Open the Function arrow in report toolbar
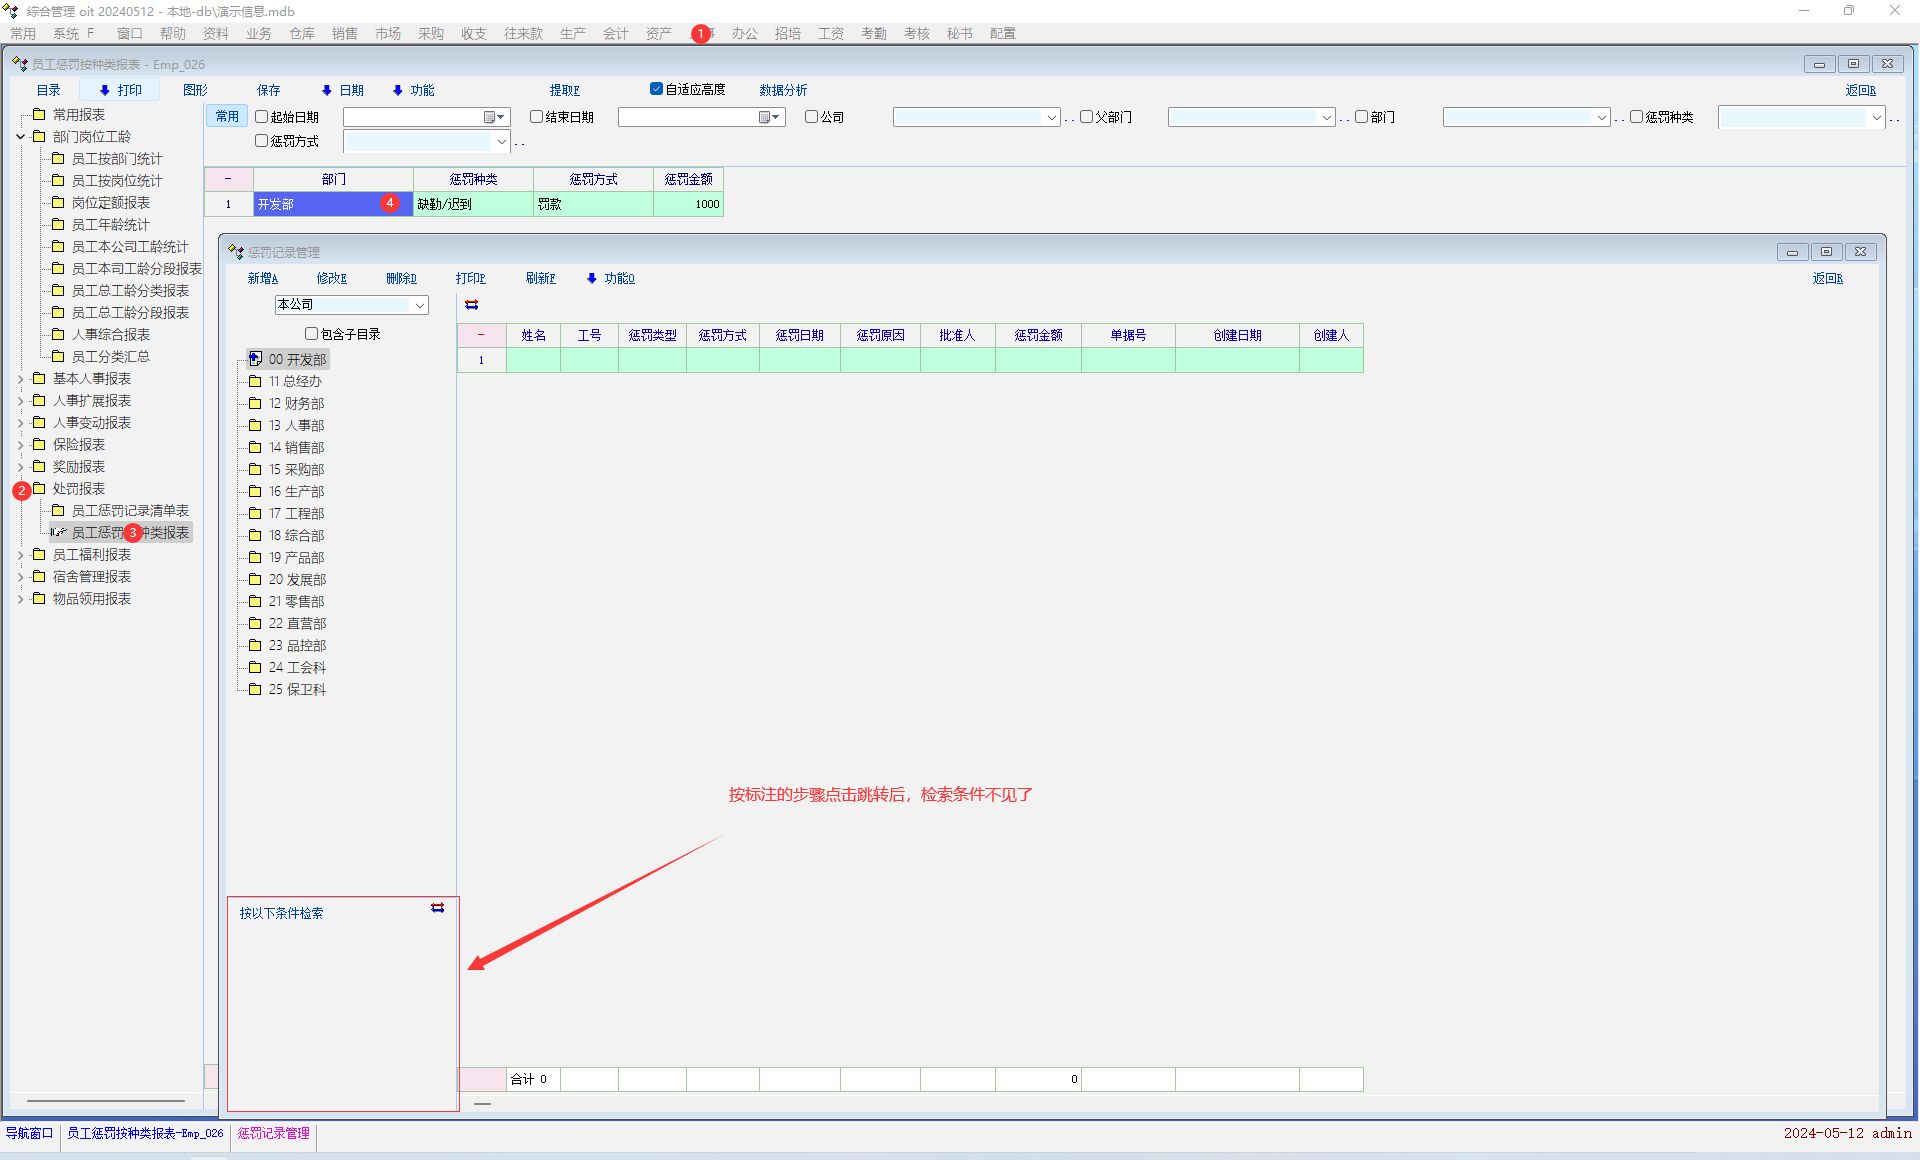Image resolution: width=1920 pixels, height=1160 pixels. (x=397, y=90)
